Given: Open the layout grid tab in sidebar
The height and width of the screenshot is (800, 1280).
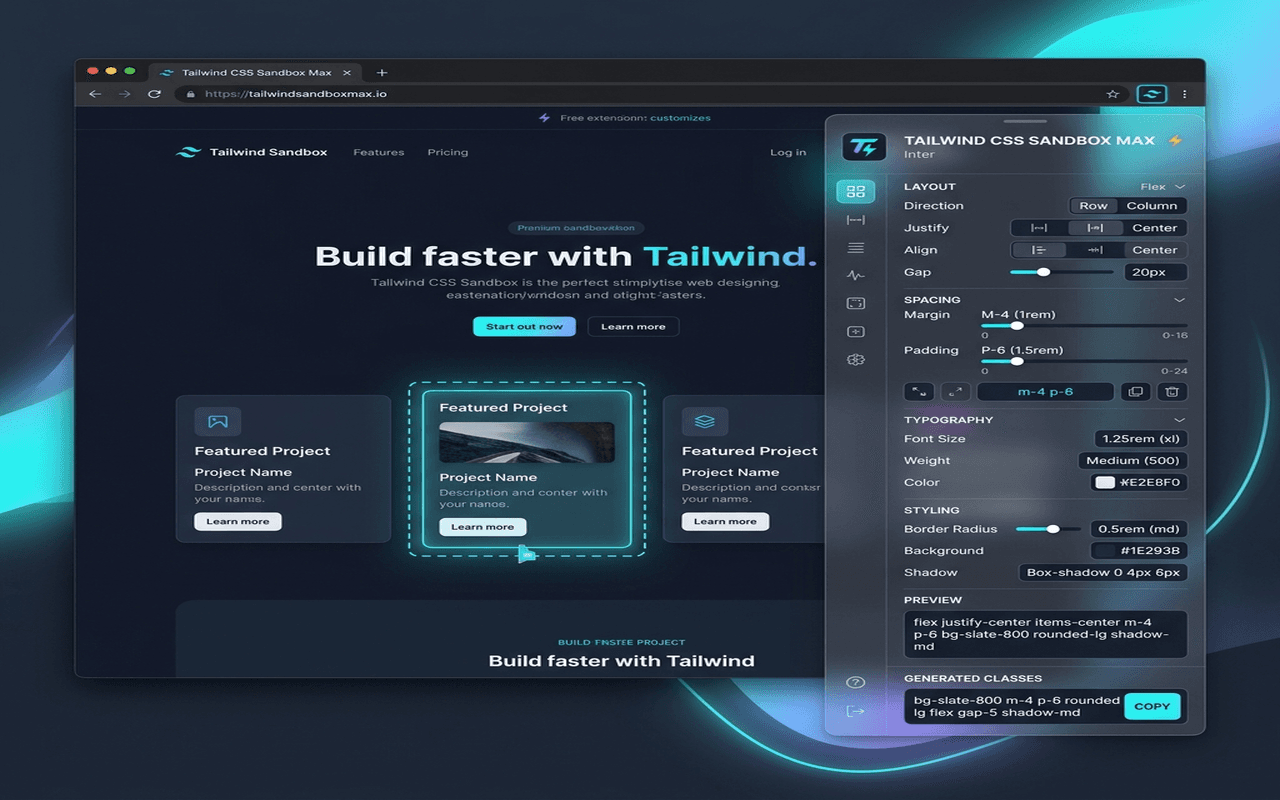Looking at the screenshot, I should click(x=855, y=191).
